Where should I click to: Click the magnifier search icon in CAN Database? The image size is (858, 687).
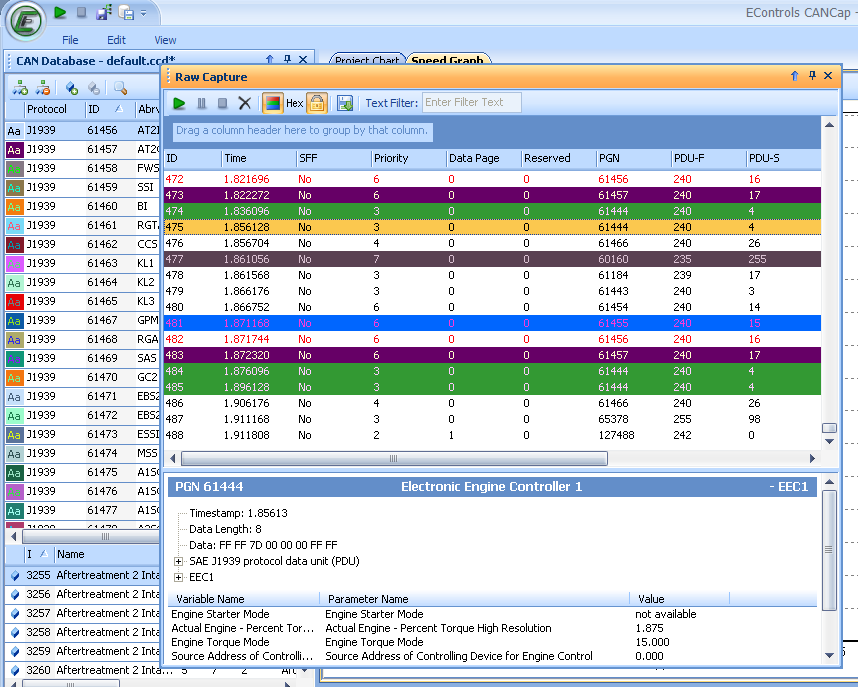click(120, 87)
